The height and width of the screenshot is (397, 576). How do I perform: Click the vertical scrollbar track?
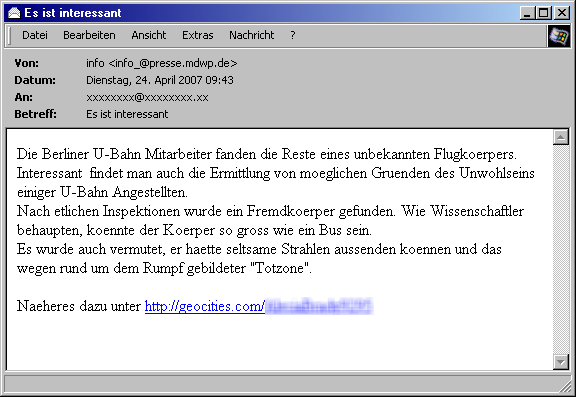point(561,250)
